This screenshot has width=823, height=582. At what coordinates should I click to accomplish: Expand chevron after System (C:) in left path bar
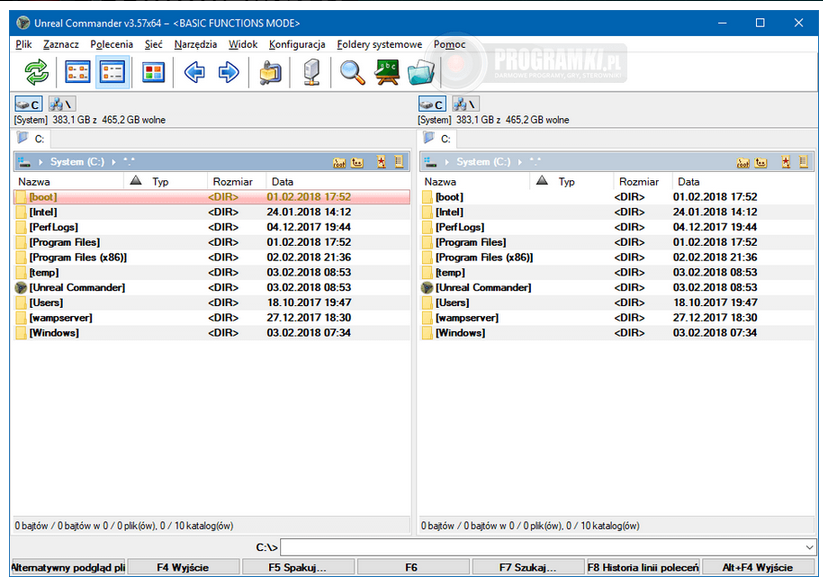click(x=113, y=162)
